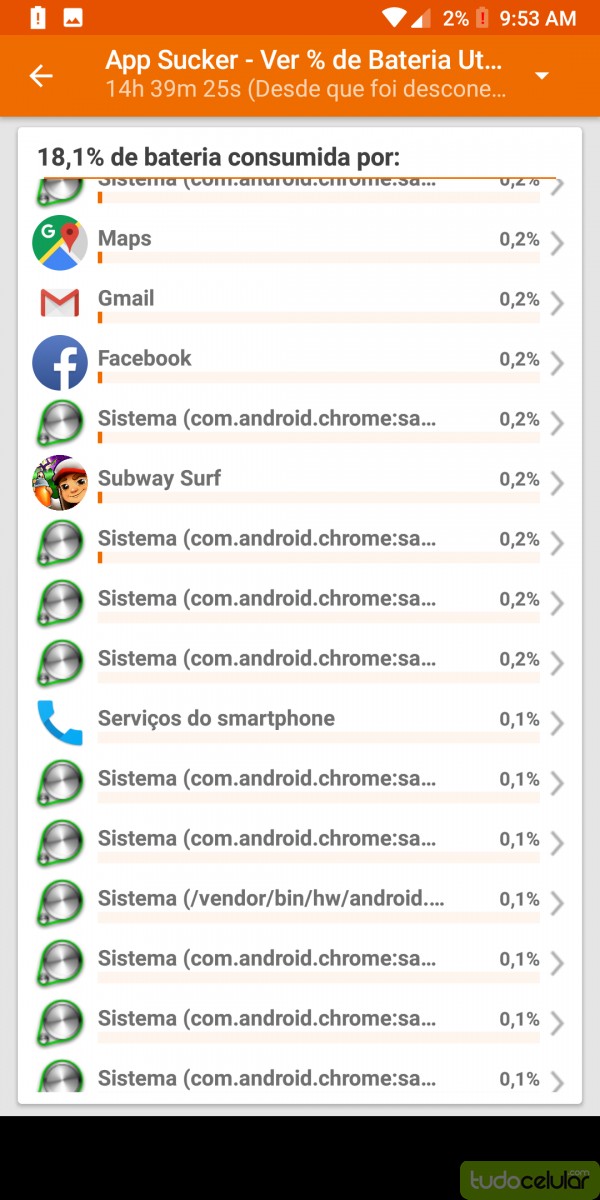Open Serviços do smartphone details chevron
The image size is (600, 1200).
click(x=557, y=723)
